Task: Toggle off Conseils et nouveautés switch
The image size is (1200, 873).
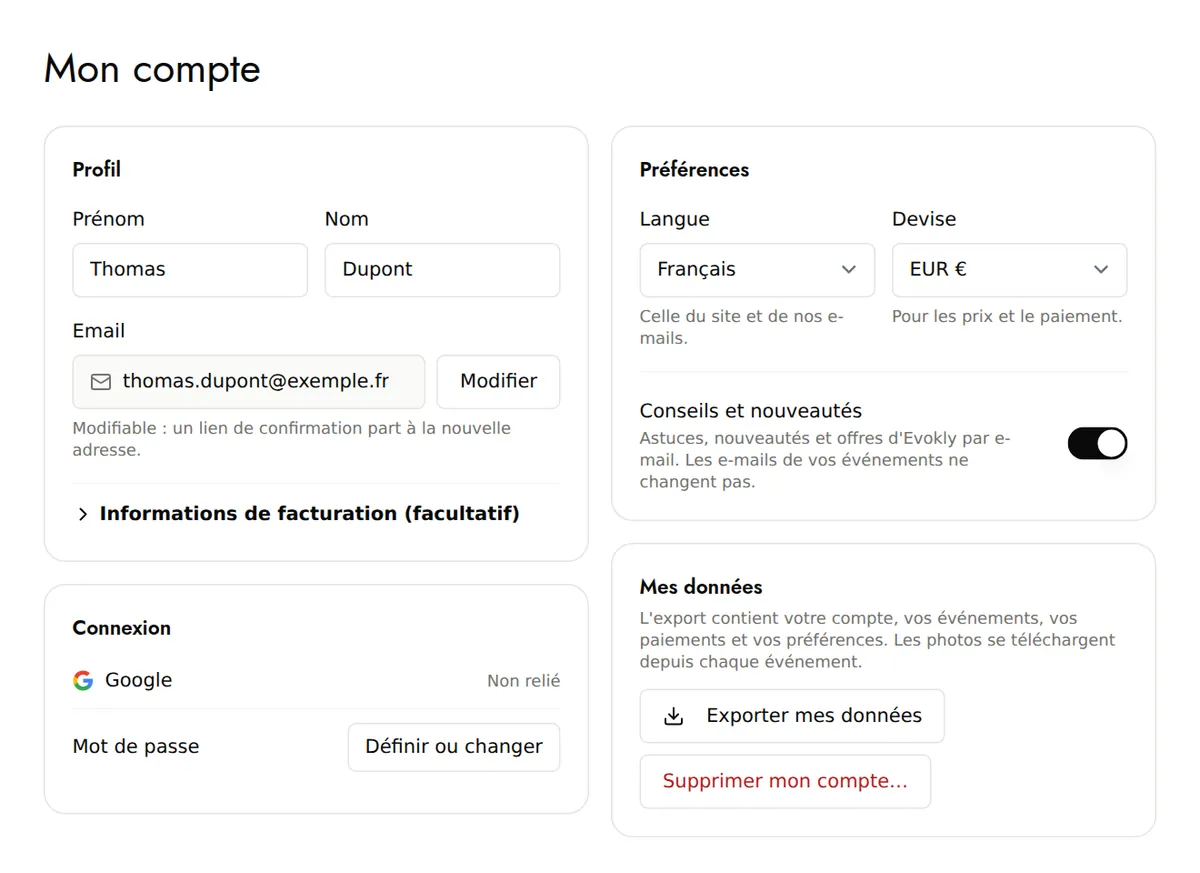Action: 1097,443
